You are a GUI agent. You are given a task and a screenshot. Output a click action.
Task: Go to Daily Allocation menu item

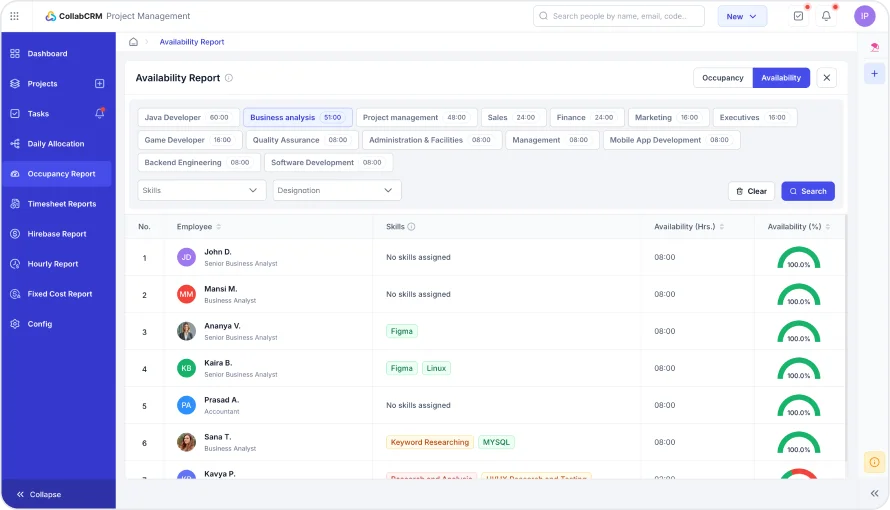click(x=56, y=144)
